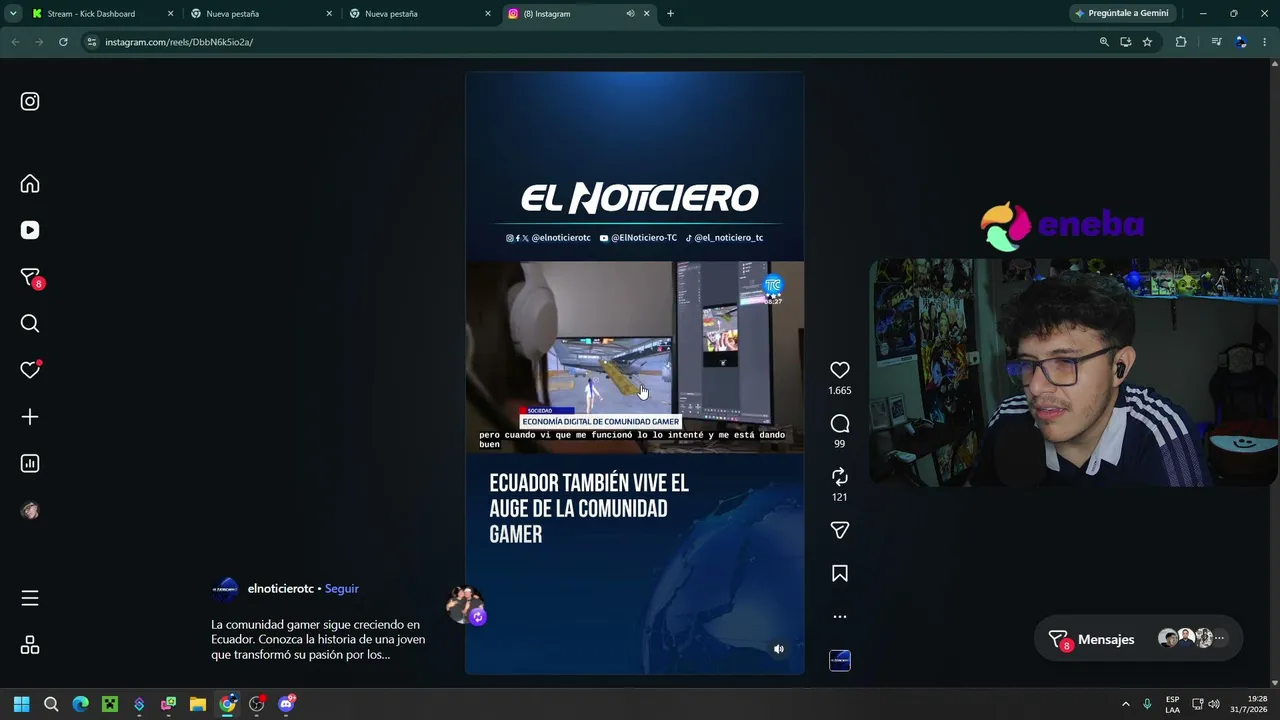
Task: Switch to the Stream - Kick Dashboard tab
Action: (x=103, y=14)
